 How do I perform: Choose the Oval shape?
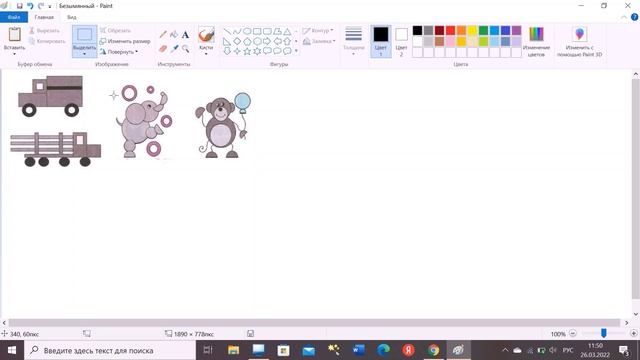coord(247,31)
